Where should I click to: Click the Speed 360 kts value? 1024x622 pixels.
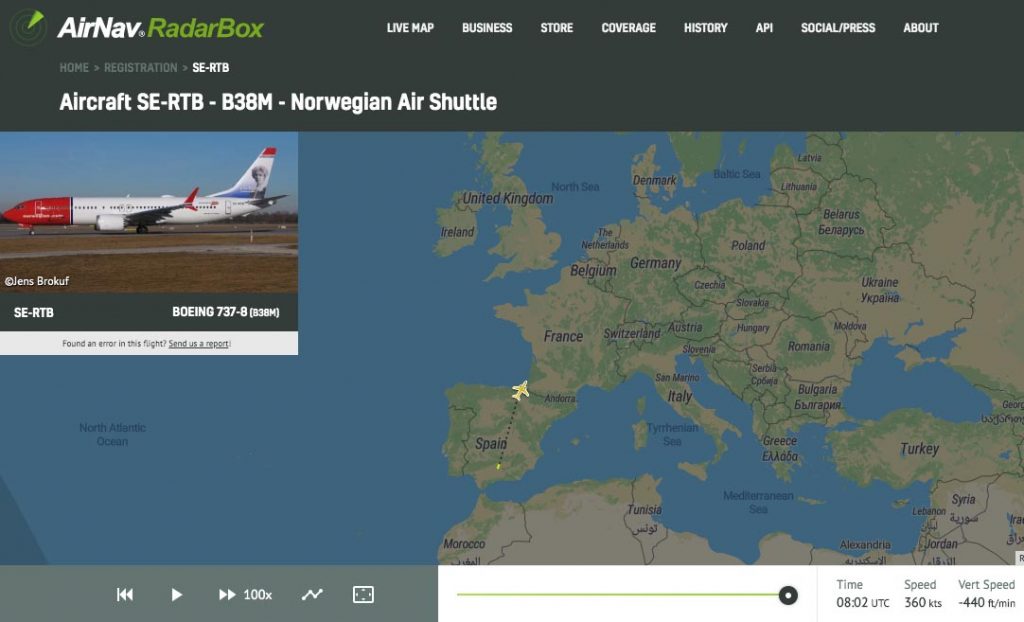coord(923,602)
